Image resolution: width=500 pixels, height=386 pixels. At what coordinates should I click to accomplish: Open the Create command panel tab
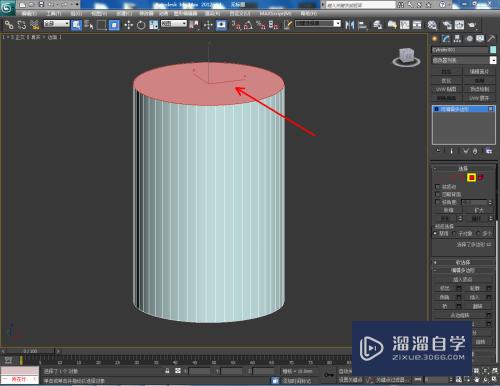[435, 39]
